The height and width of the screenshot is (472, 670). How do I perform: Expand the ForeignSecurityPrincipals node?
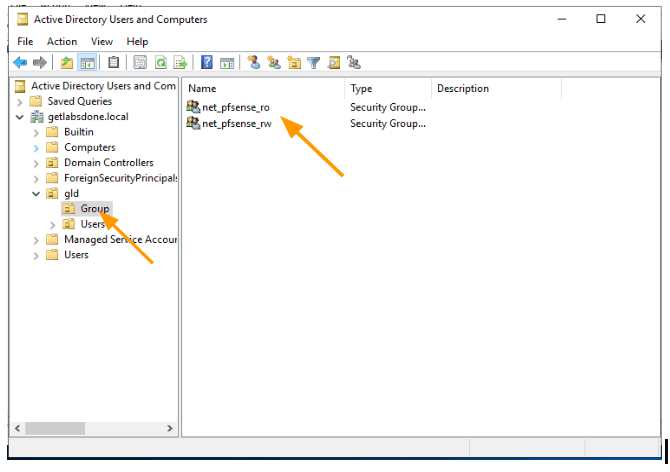click(36, 179)
